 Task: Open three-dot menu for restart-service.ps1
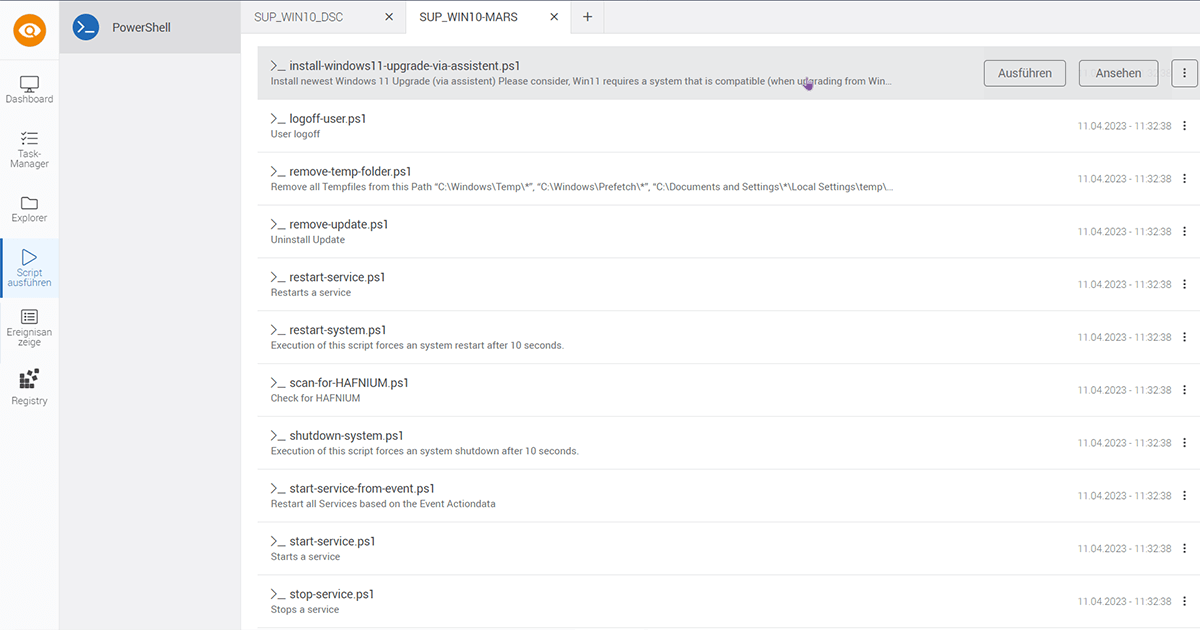tap(1184, 284)
